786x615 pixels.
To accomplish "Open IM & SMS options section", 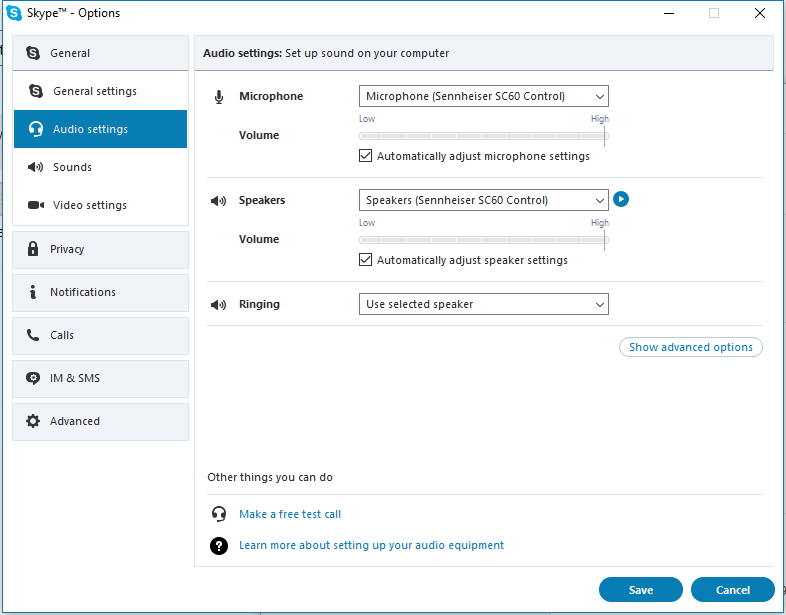I will click(x=100, y=379).
